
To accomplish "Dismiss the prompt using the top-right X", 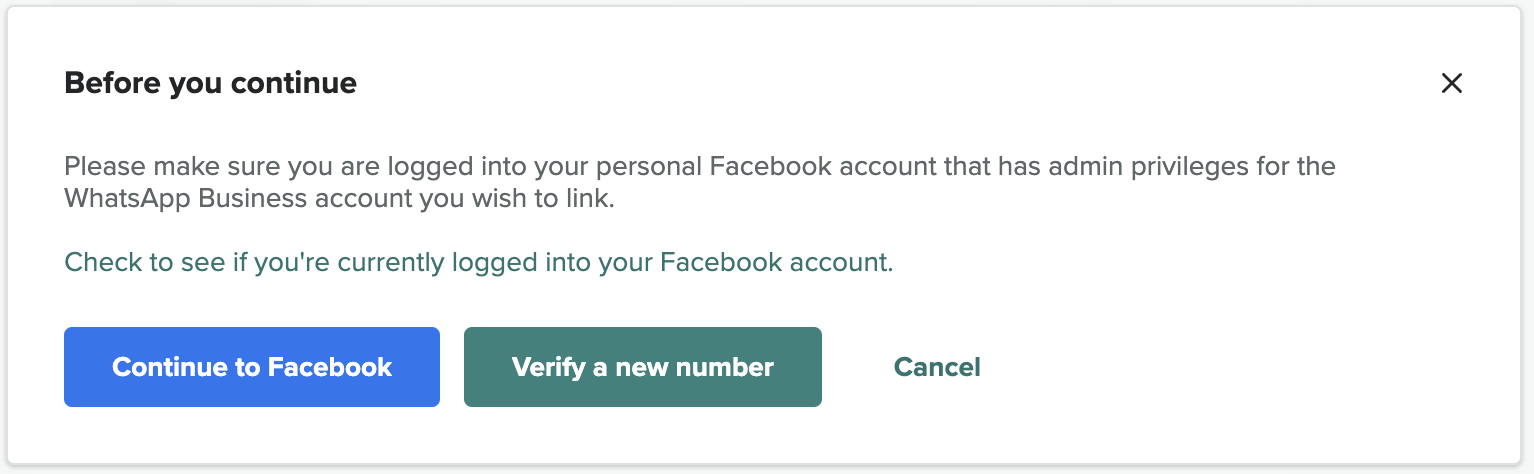I will click(x=1451, y=83).
